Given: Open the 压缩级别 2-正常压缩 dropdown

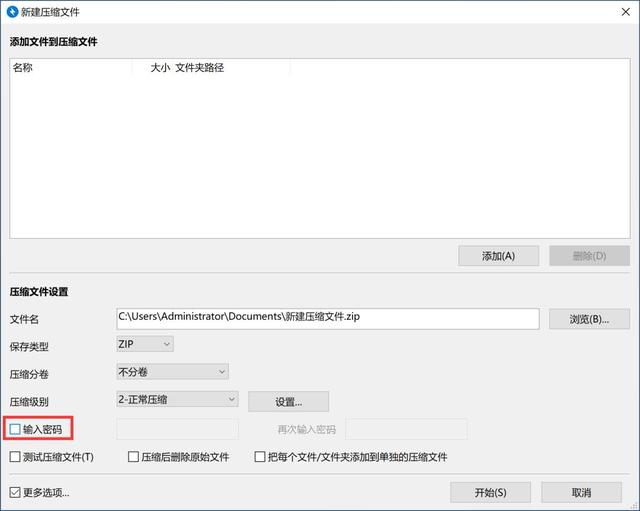Looking at the screenshot, I should [x=177, y=399].
